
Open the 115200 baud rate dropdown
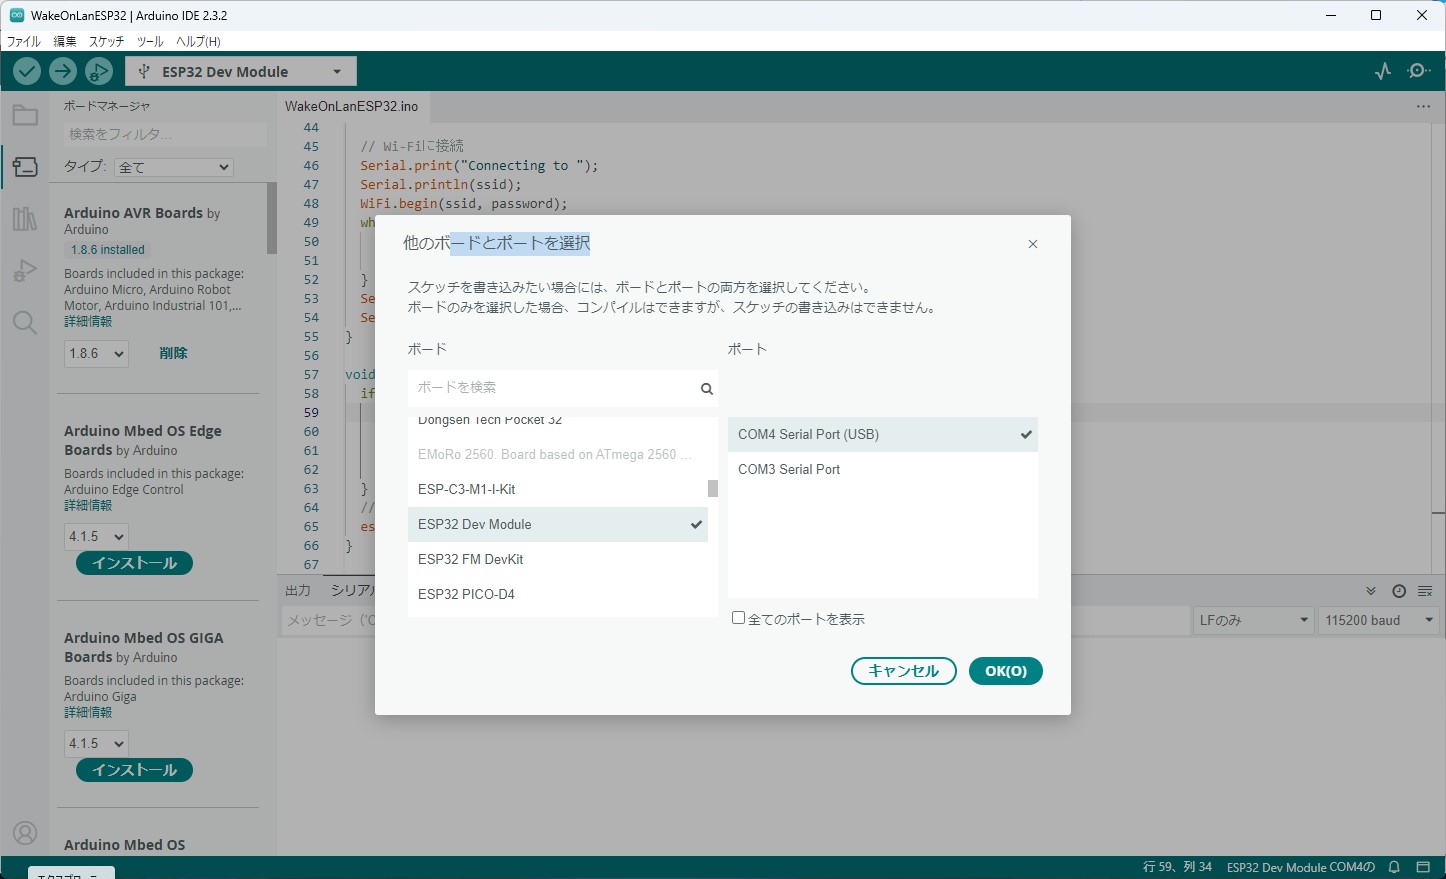point(1379,620)
